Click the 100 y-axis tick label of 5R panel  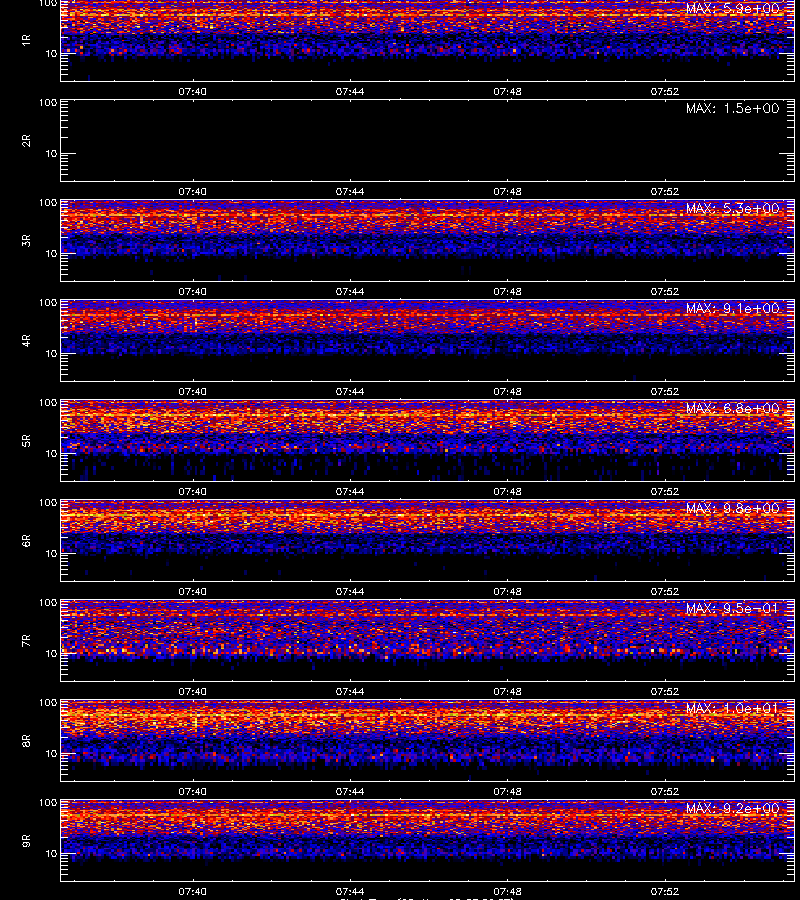pyautogui.click(x=48, y=402)
